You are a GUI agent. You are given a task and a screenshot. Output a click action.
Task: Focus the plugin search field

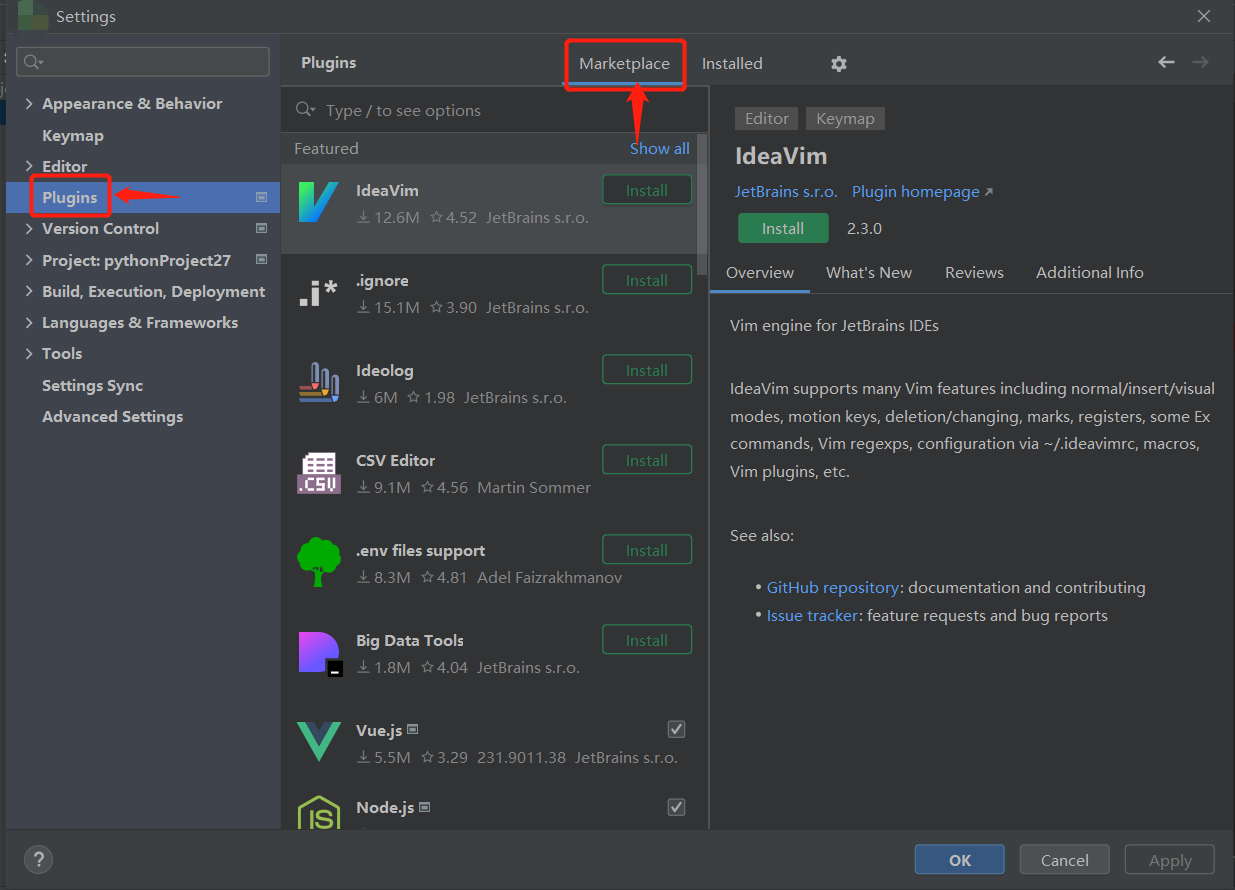(x=495, y=110)
